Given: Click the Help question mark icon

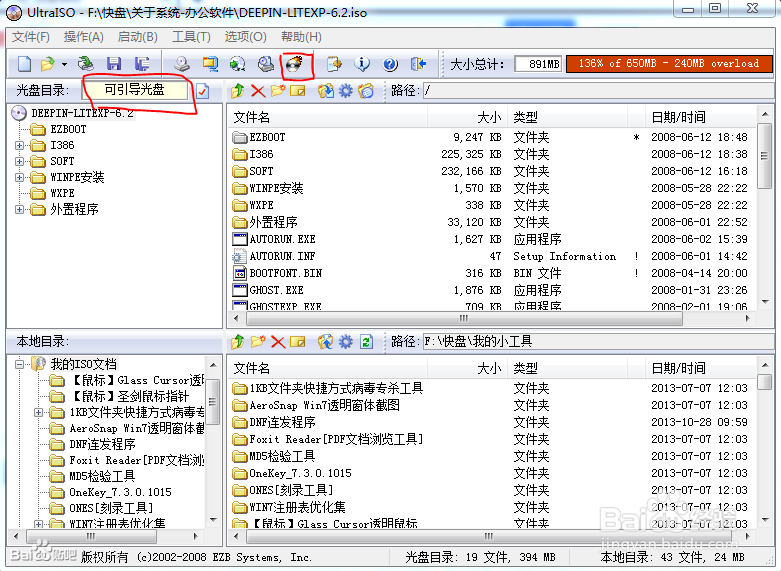Looking at the screenshot, I should [x=390, y=64].
